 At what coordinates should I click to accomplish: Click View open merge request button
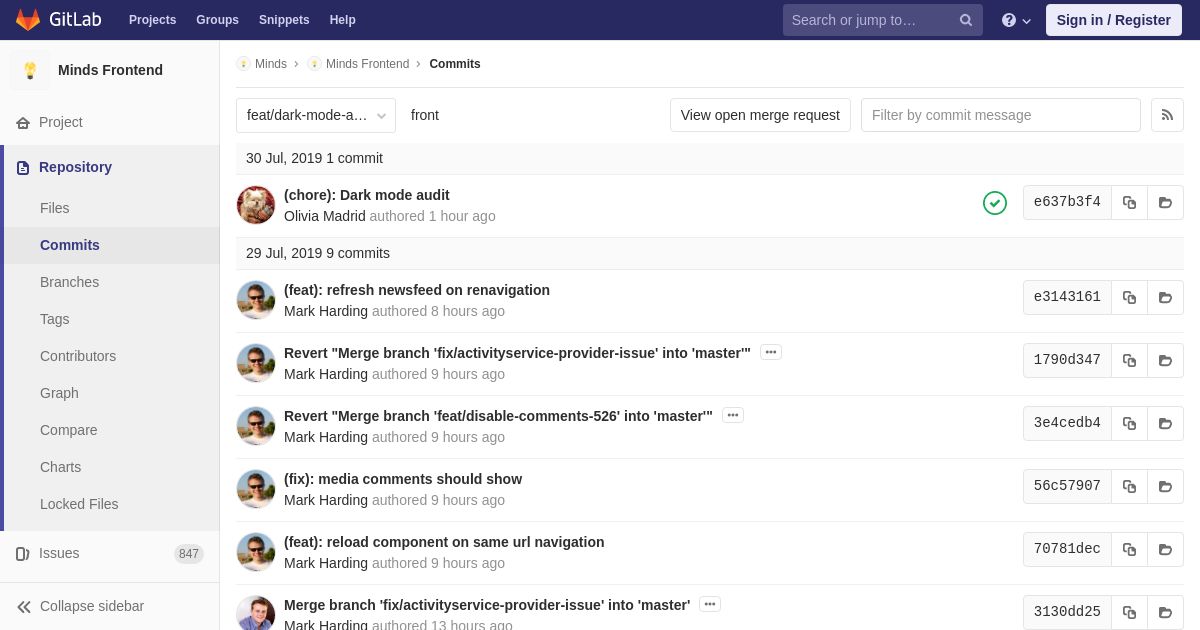(x=760, y=115)
